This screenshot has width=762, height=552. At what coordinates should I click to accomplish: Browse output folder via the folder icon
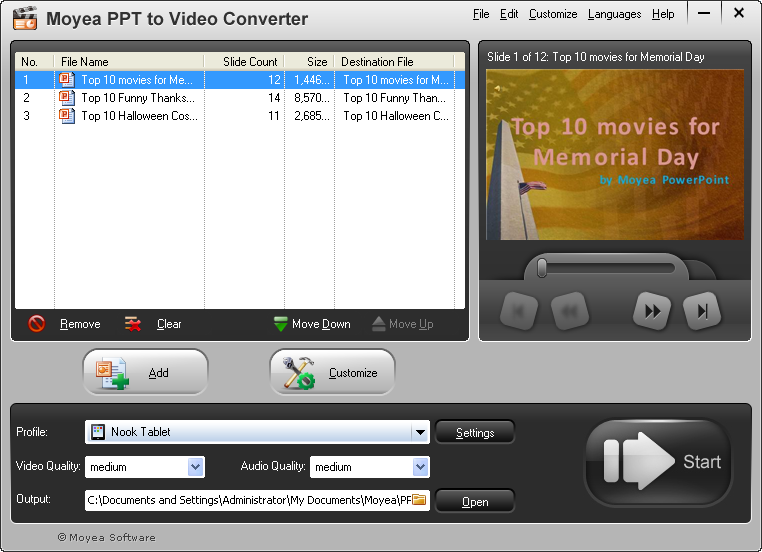click(419, 500)
